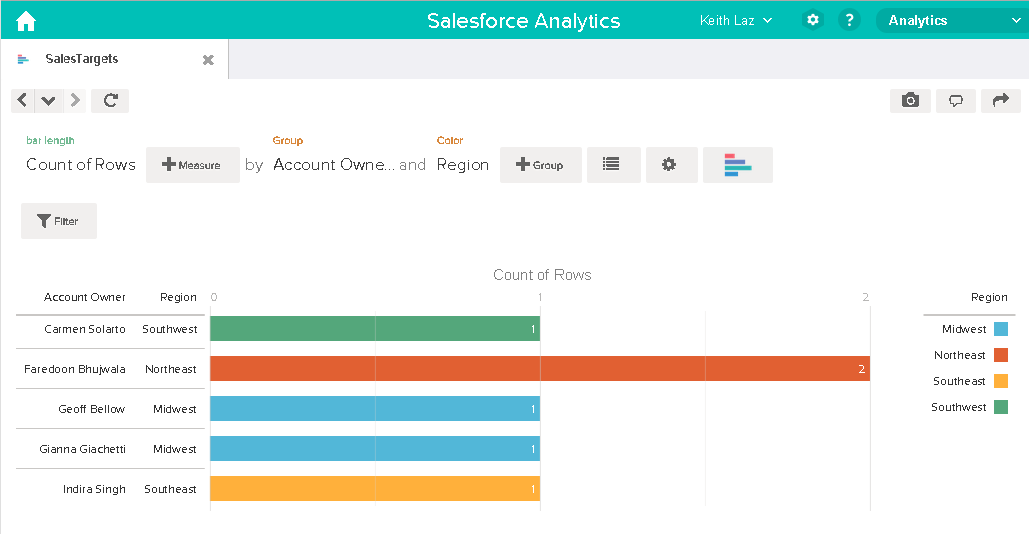This screenshot has width=1029, height=534.
Task: Click the 'Geoff Bellow' row label
Action: pyautogui.click(x=91, y=409)
